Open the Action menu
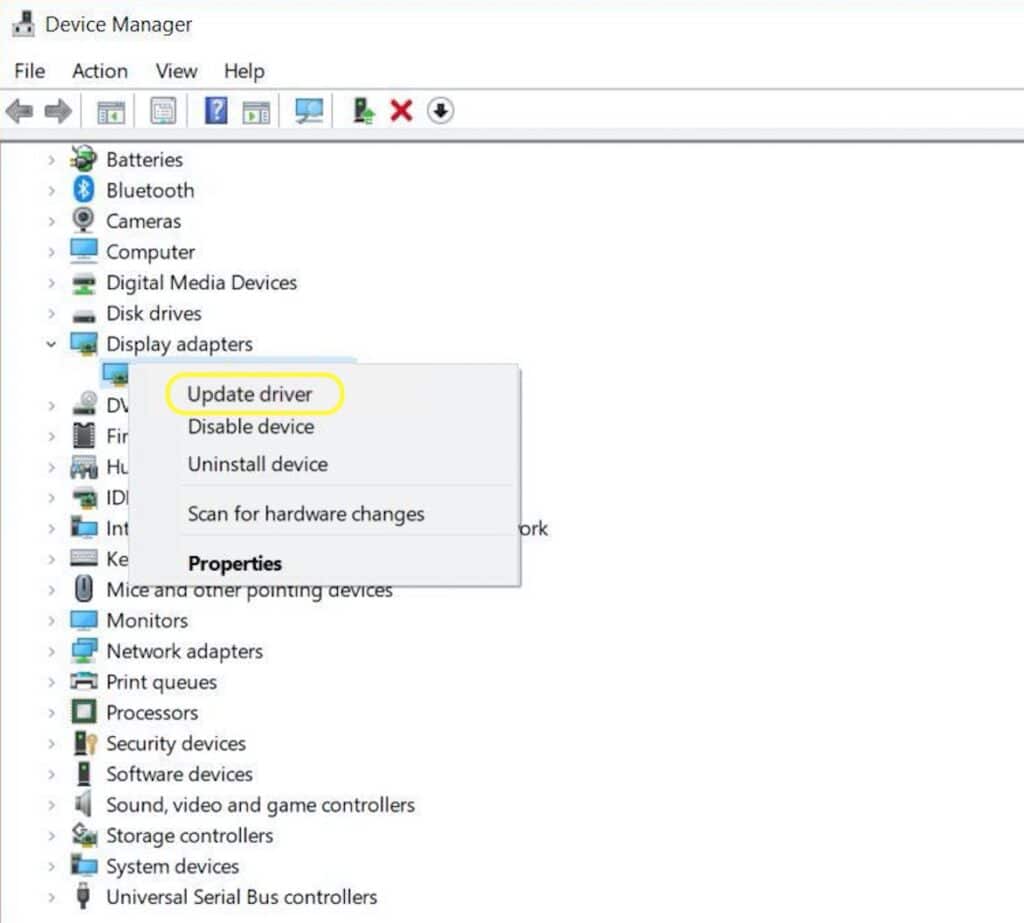Viewport: 1024px width, 923px height. pos(99,71)
